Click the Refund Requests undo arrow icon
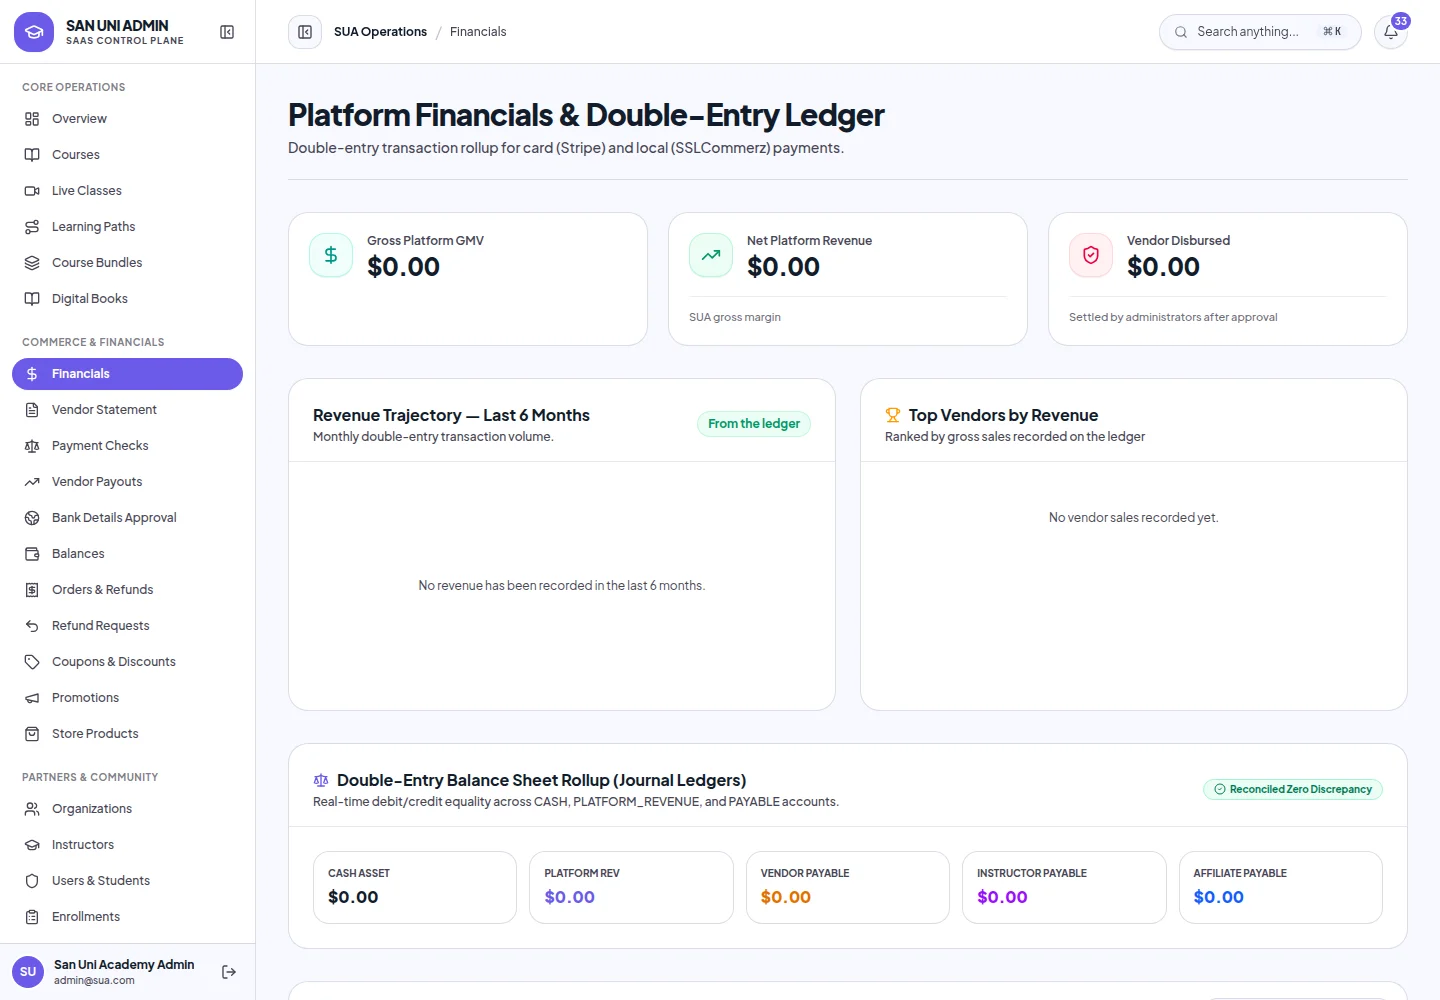Viewport: 1440px width, 1000px height. tap(32, 626)
